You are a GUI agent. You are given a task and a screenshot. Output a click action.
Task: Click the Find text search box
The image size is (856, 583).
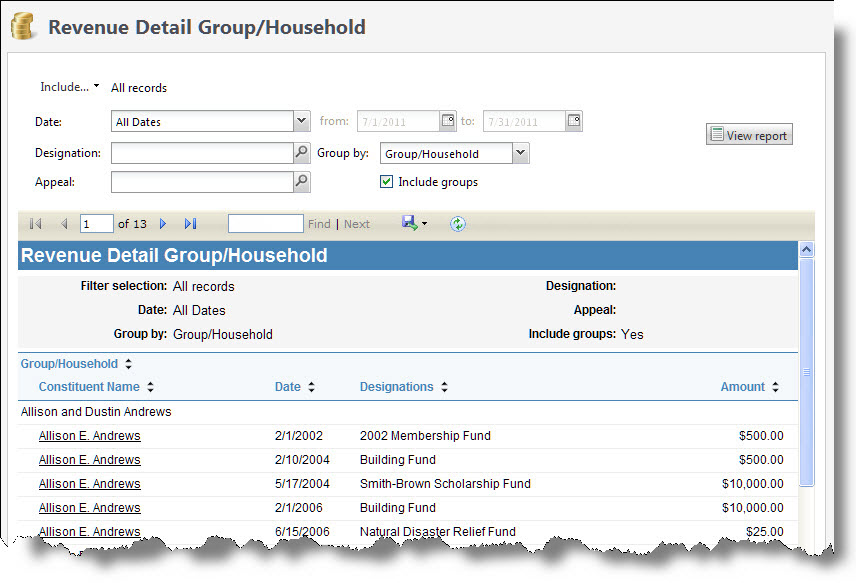(265, 224)
